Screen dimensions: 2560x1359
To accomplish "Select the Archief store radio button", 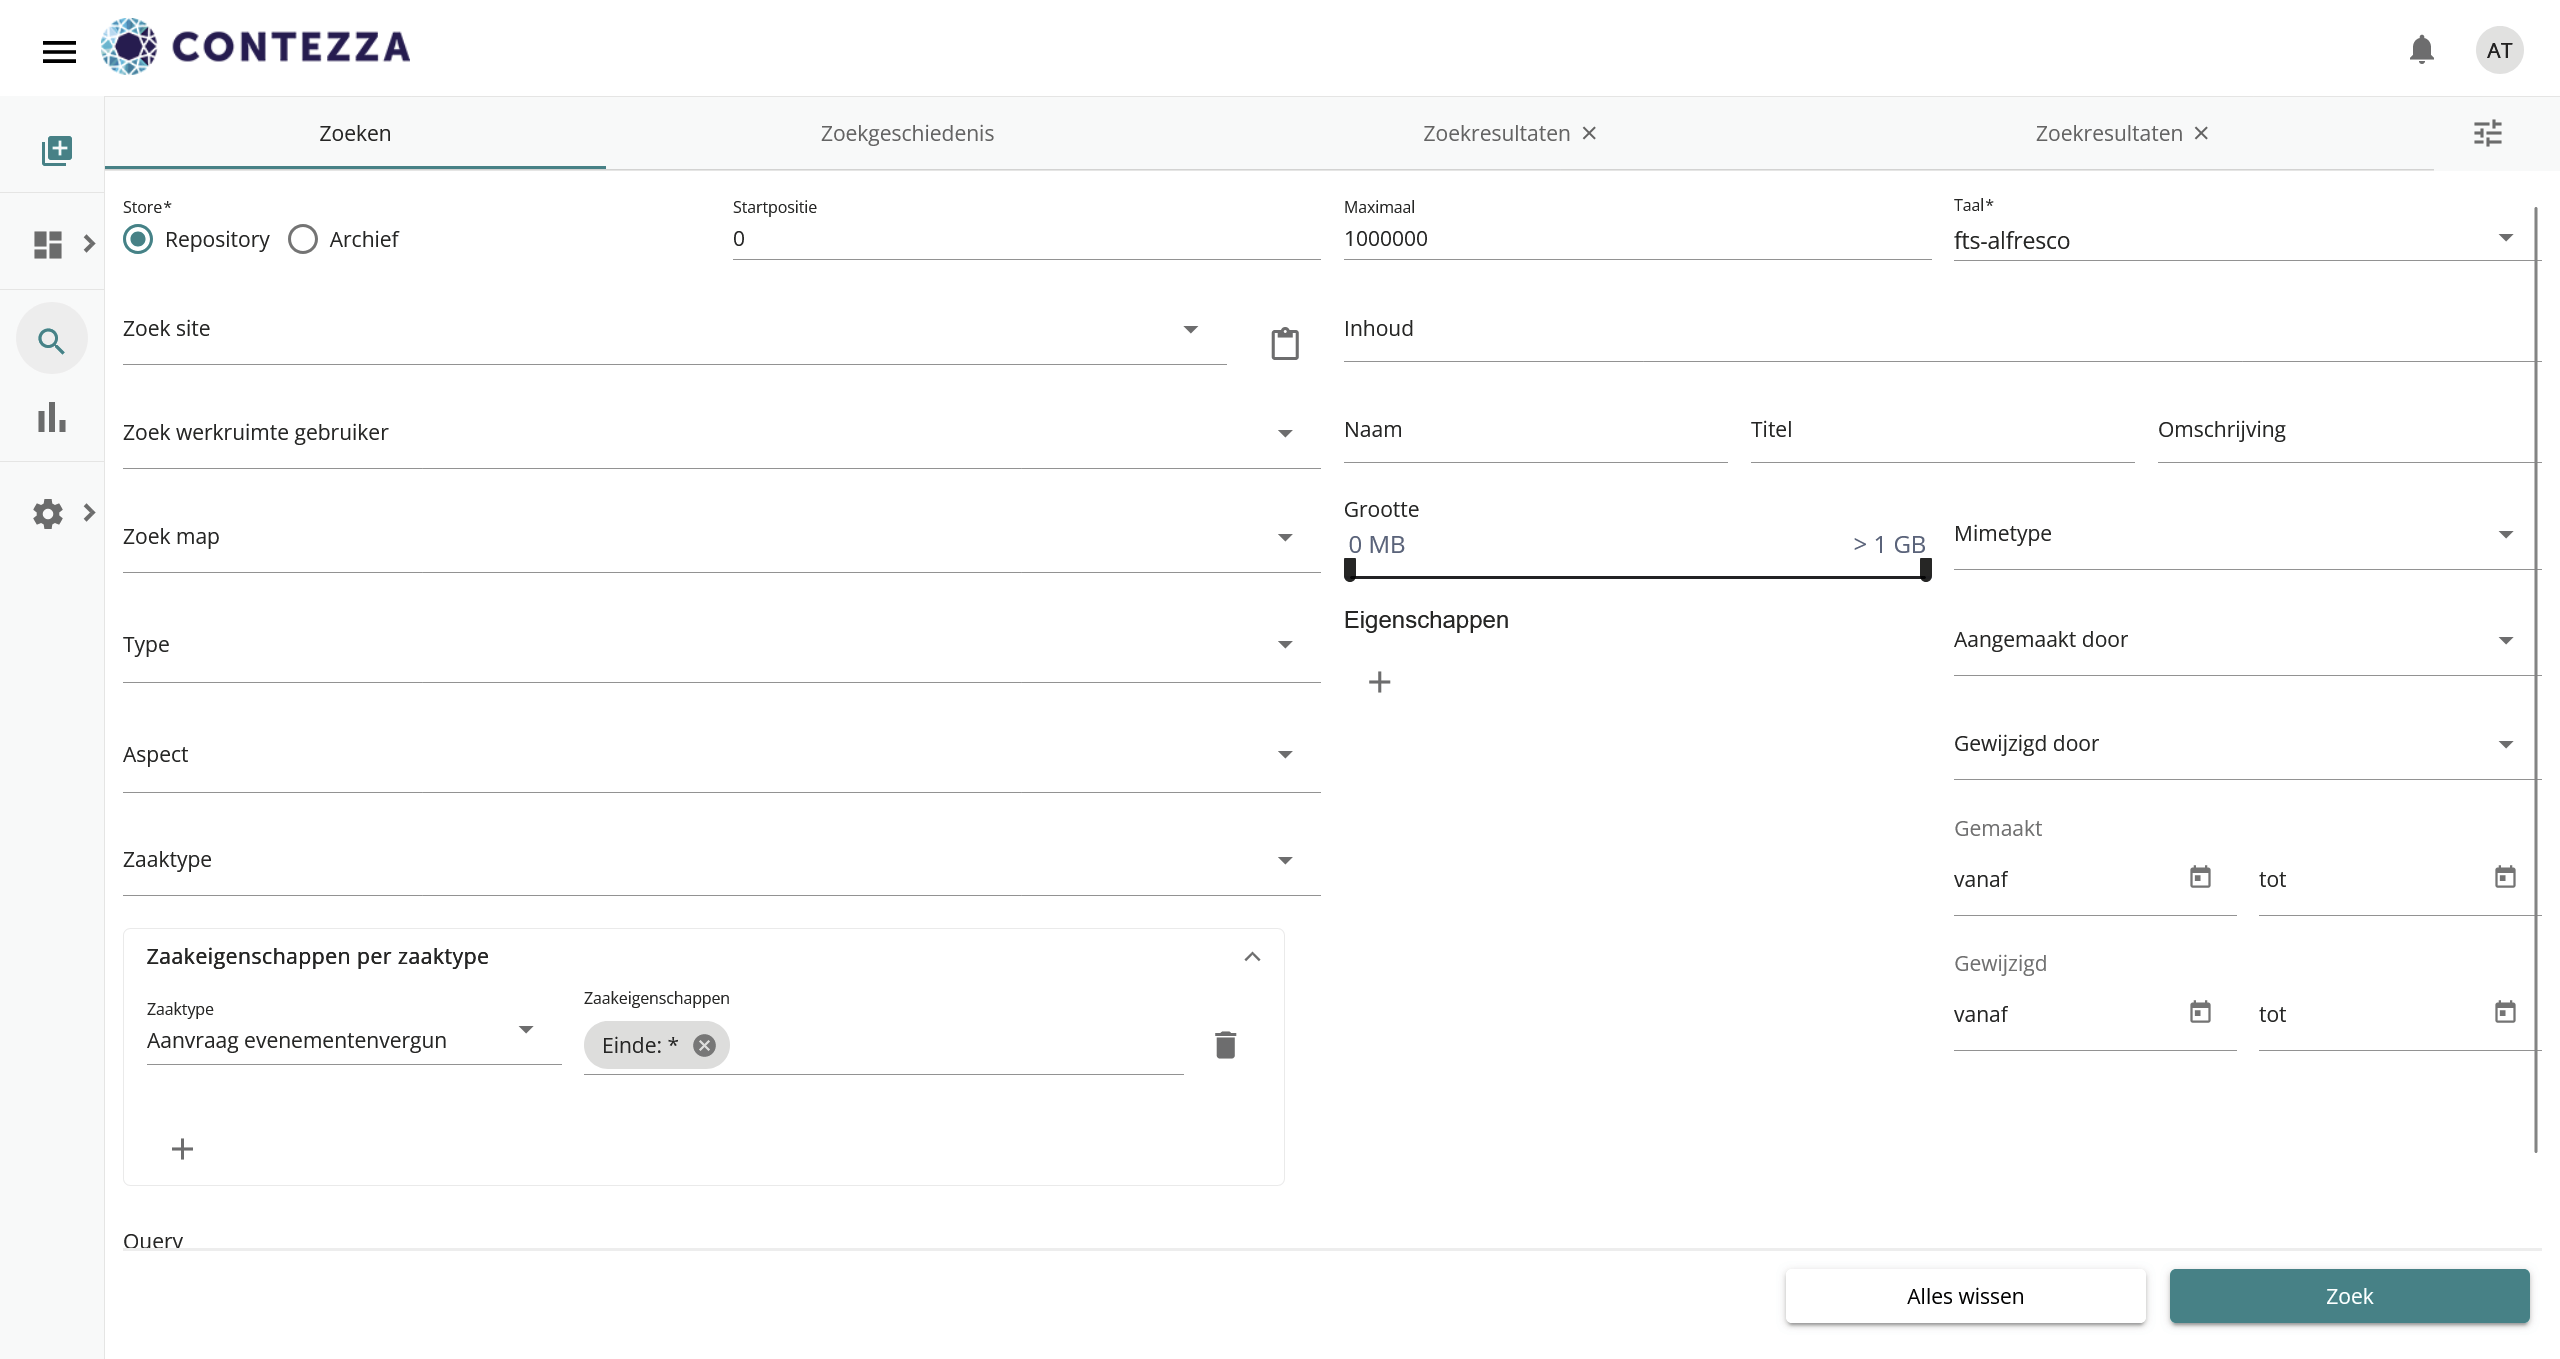I will (303, 239).
